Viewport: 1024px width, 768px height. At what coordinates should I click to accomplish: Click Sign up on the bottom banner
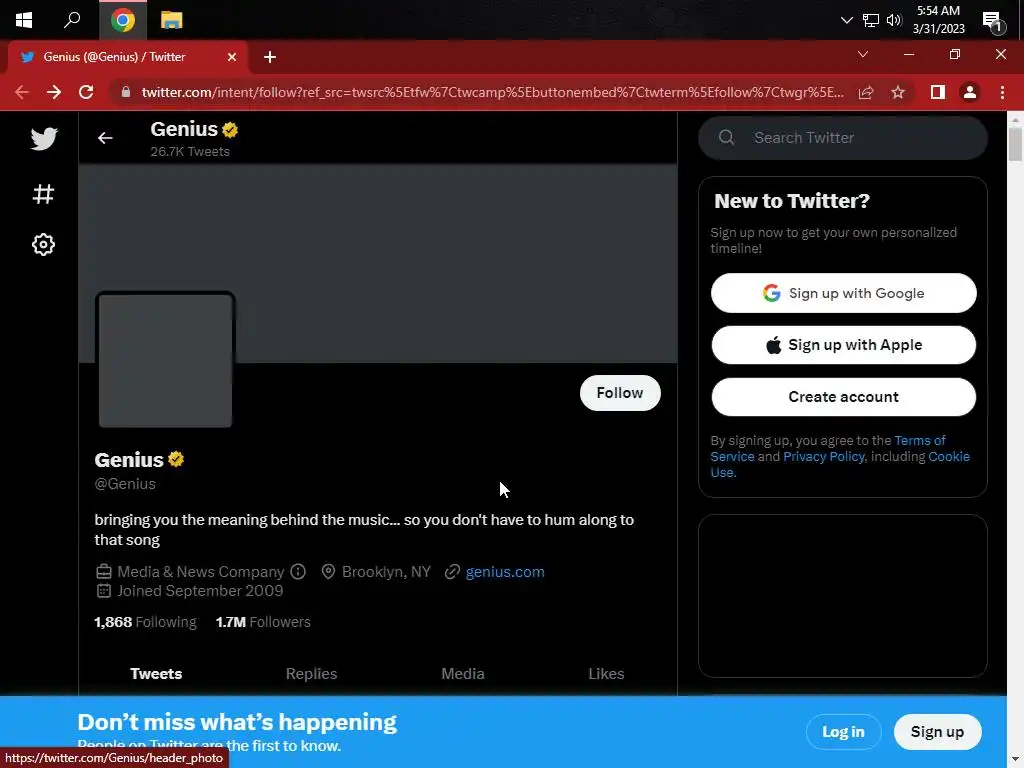click(x=937, y=732)
